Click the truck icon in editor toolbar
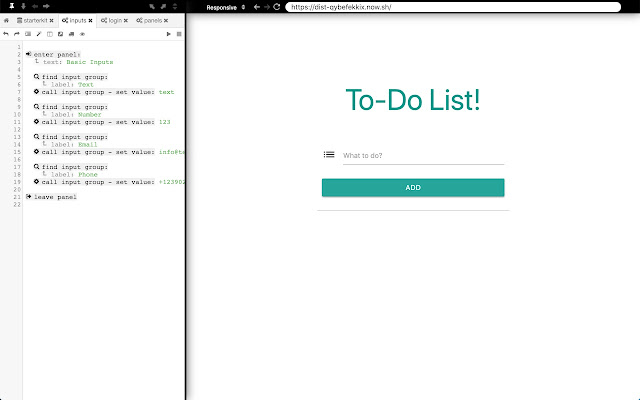 [71, 34]
